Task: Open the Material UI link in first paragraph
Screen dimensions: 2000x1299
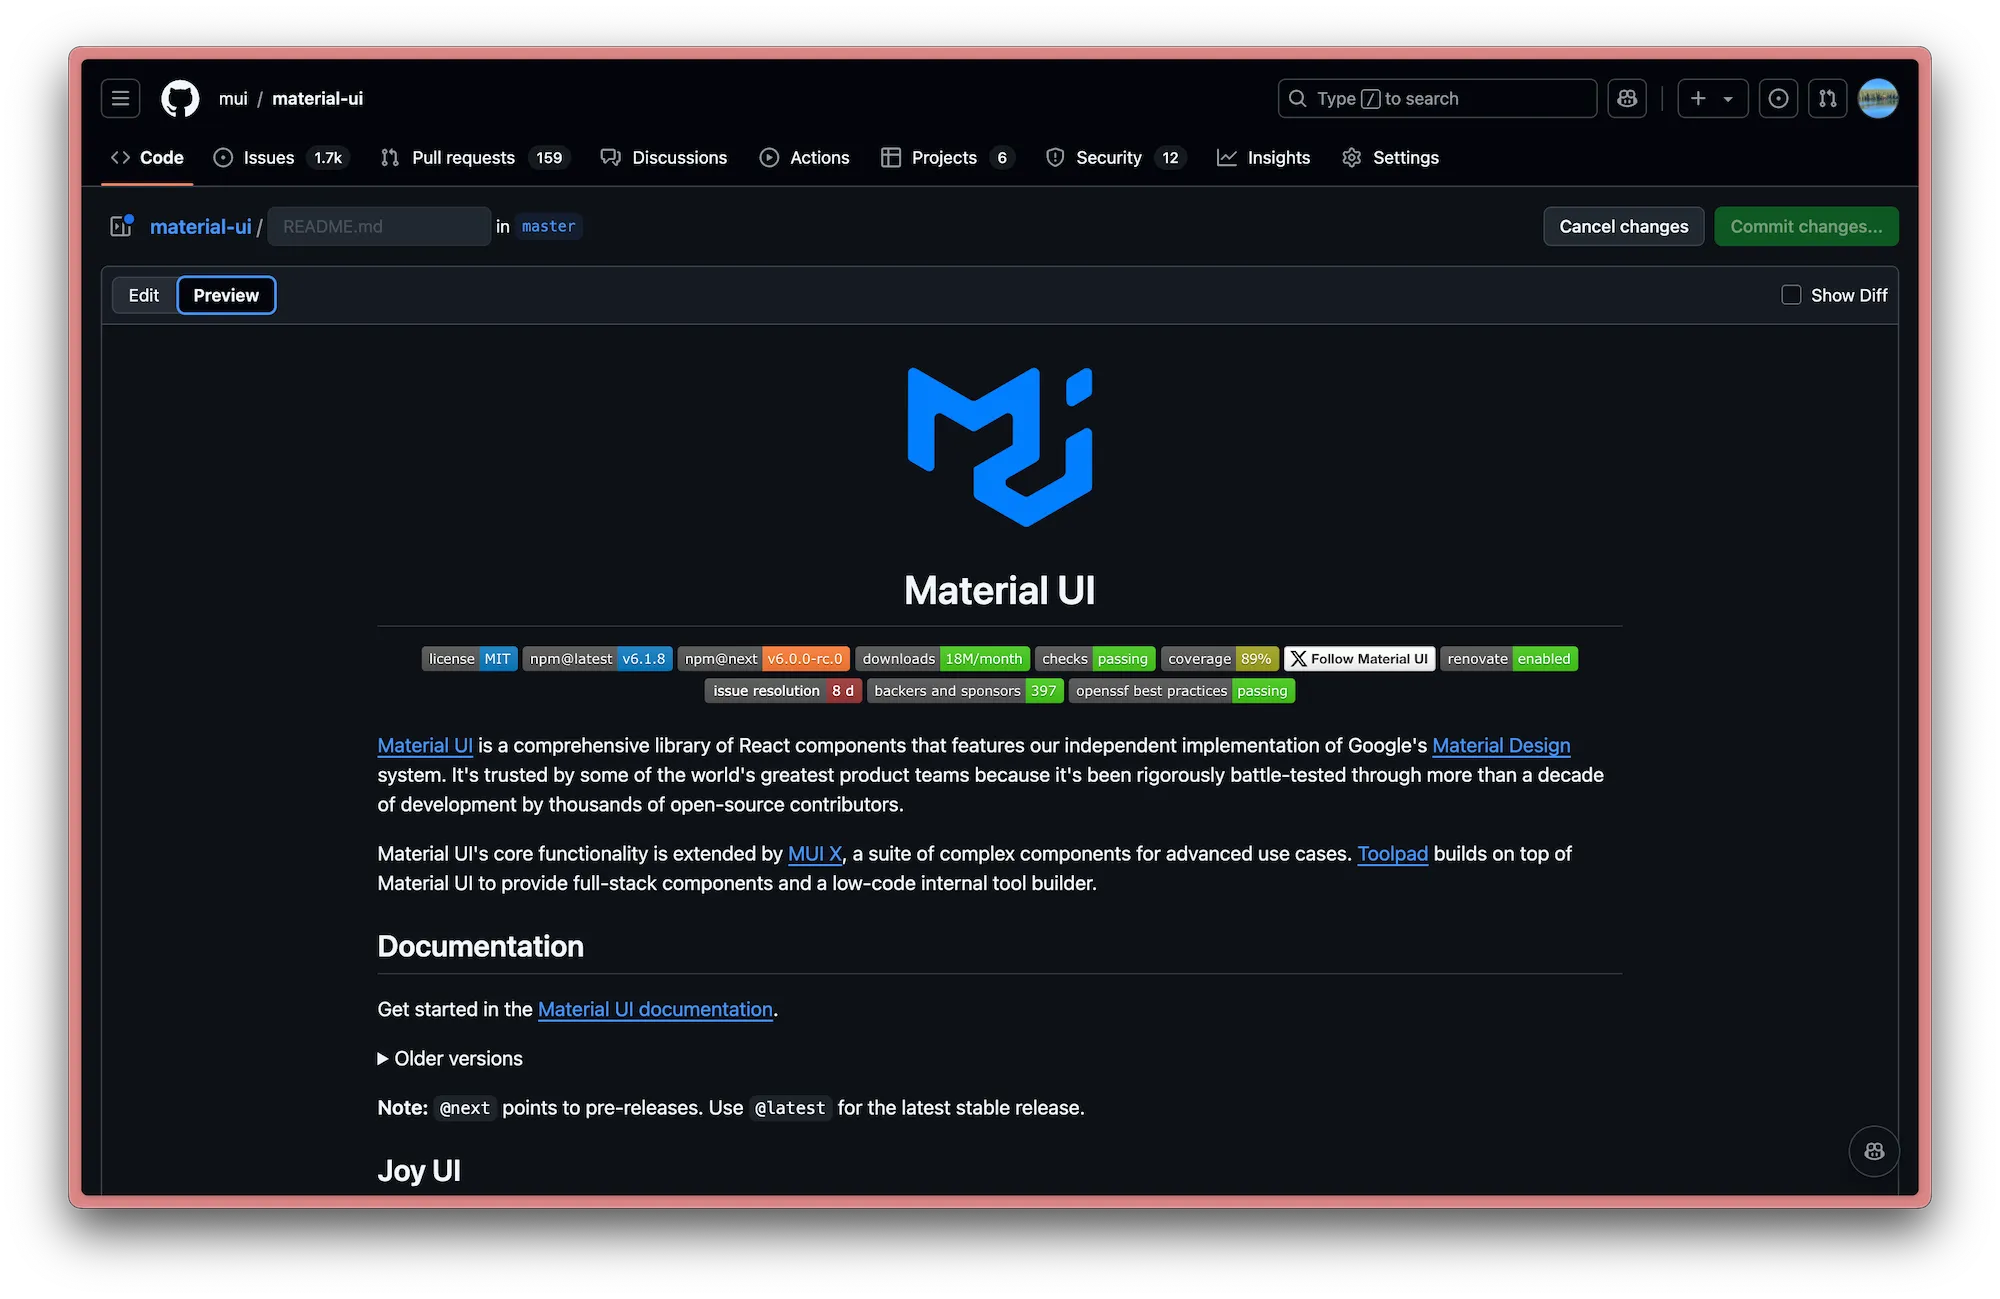Action: coord(425,745)
